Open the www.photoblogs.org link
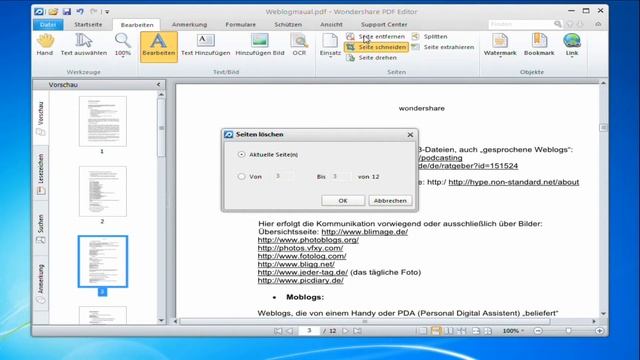 pos(308,240)
